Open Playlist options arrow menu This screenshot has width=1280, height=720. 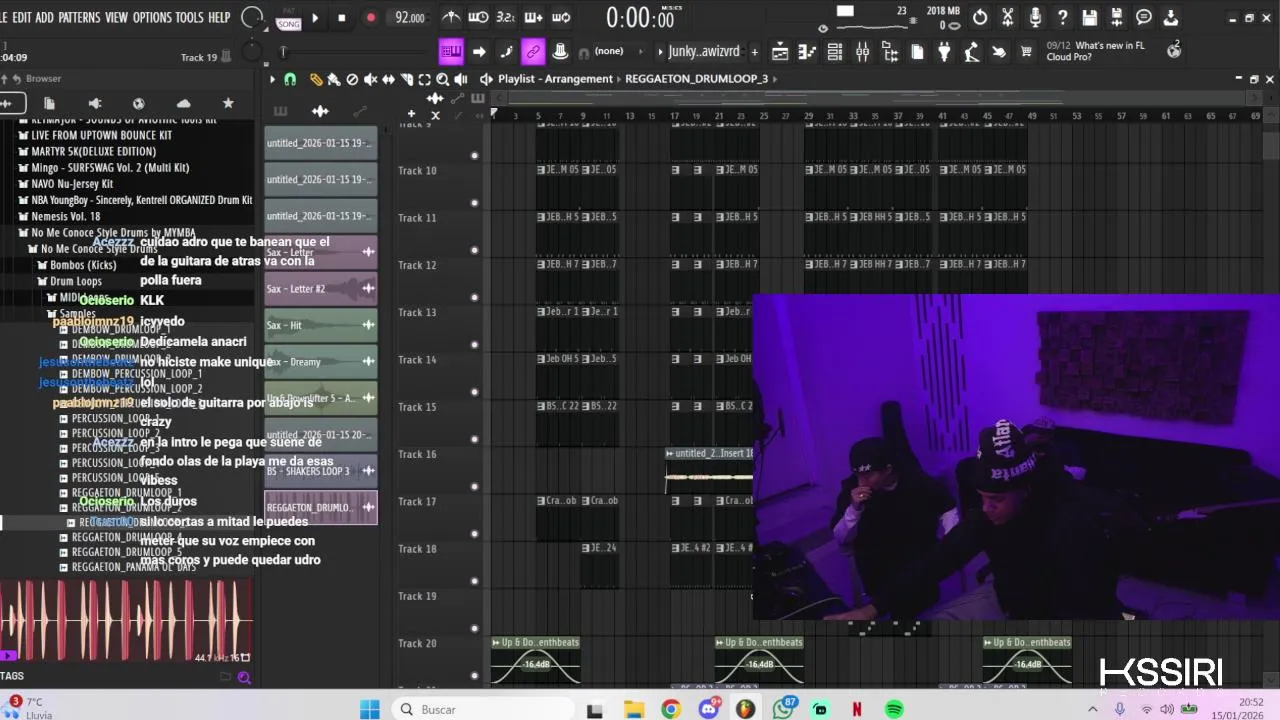click(x=272, y=79)
